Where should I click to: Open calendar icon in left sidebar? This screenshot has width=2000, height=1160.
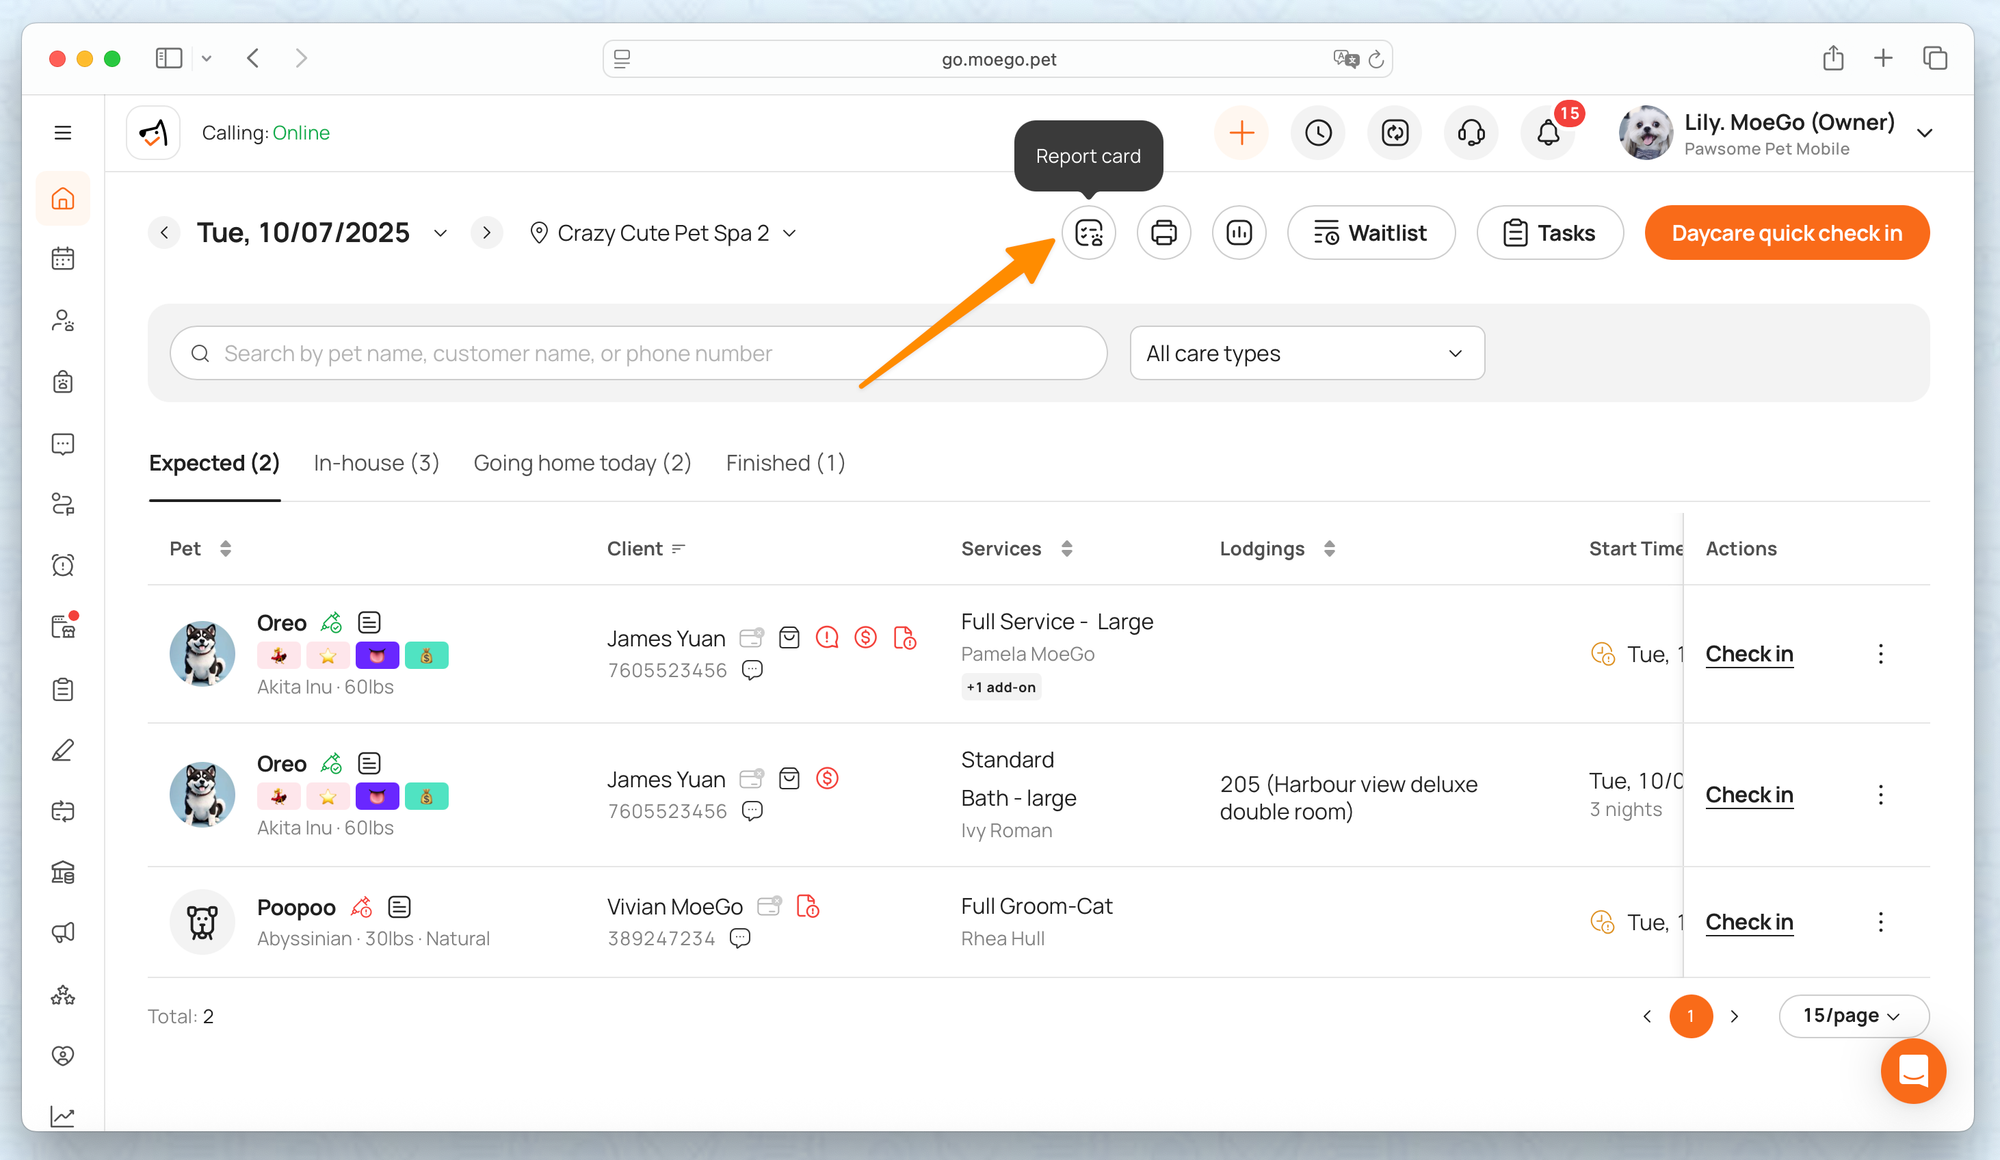pos(63,259)
